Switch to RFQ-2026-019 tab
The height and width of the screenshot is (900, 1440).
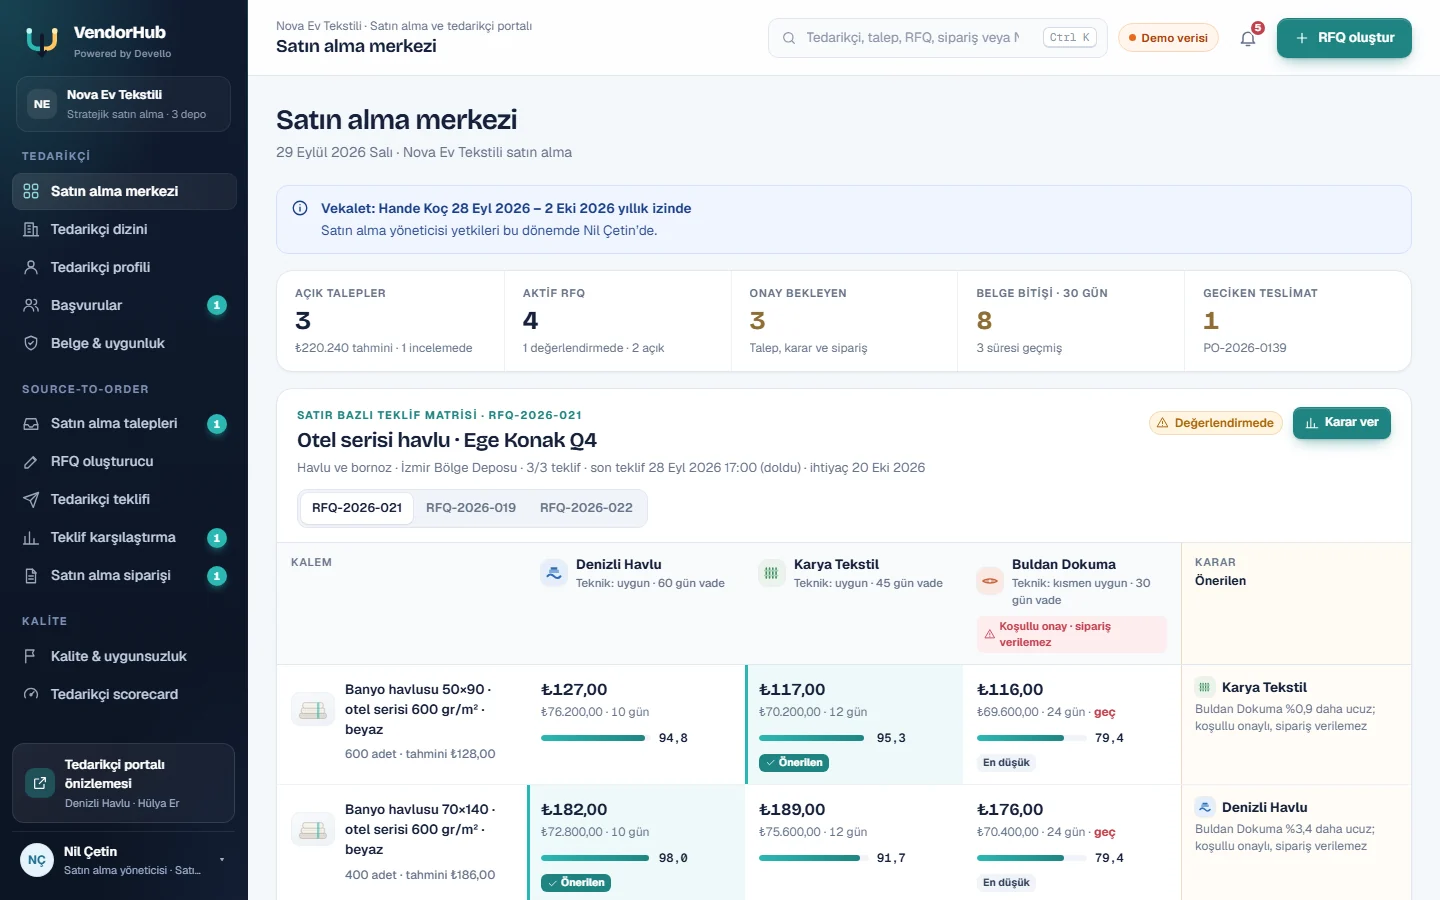(471, 508)
